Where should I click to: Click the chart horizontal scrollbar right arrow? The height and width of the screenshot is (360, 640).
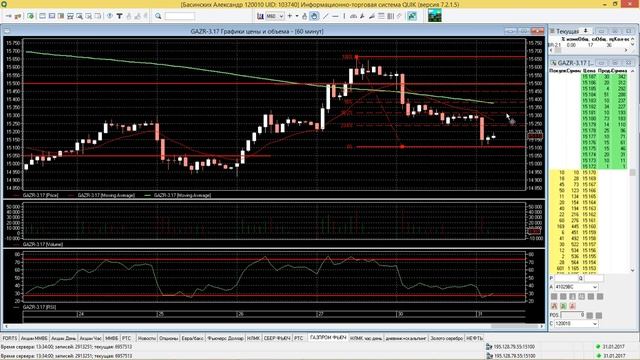click(x=542, y=326)
